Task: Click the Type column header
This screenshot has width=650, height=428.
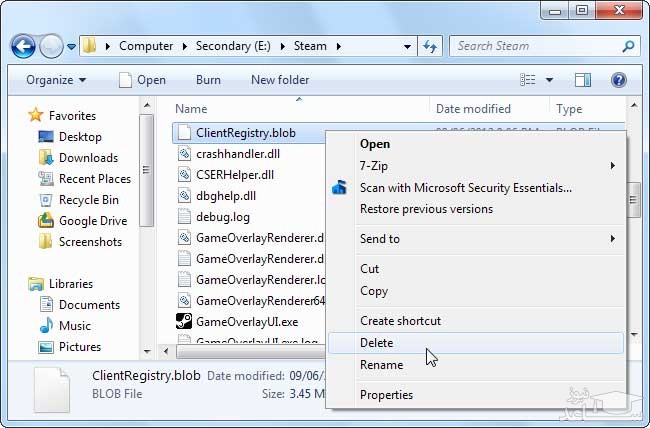Action: 569,109
